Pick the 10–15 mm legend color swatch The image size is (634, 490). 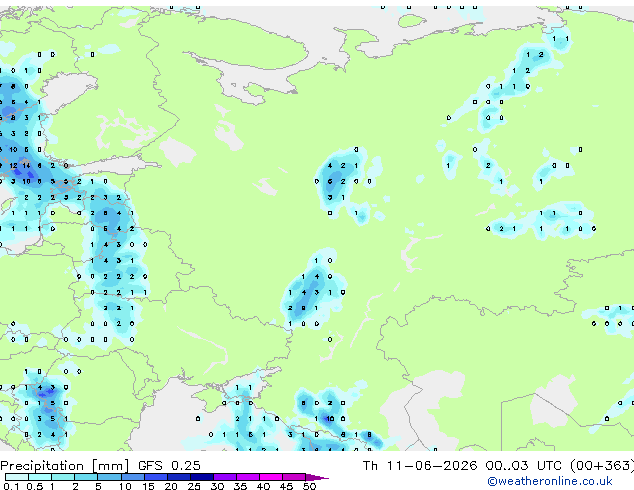pos(133,477)
